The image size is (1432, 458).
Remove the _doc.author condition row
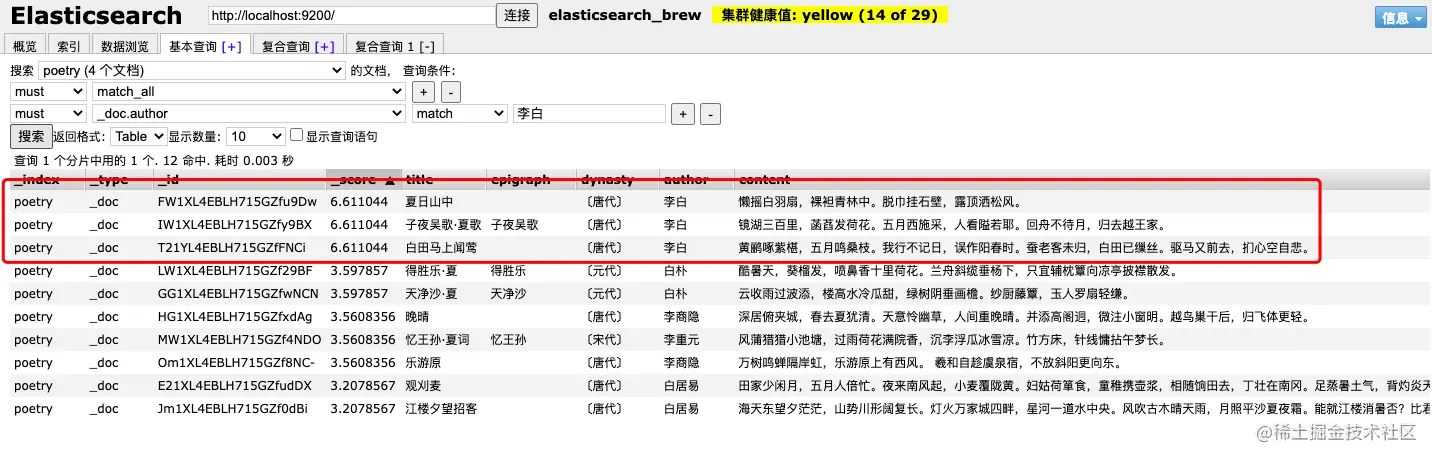pos(710,114)
